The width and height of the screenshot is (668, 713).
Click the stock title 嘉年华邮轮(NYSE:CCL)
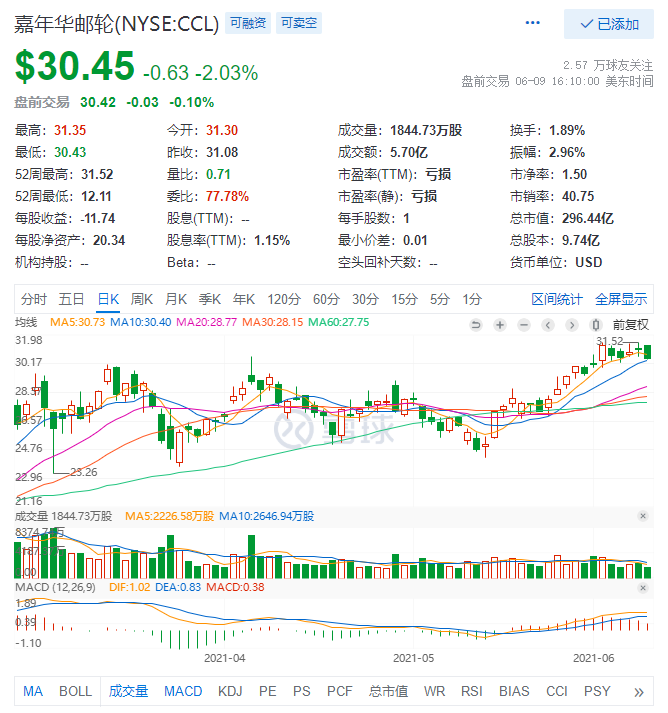click(x=116, y=24)
